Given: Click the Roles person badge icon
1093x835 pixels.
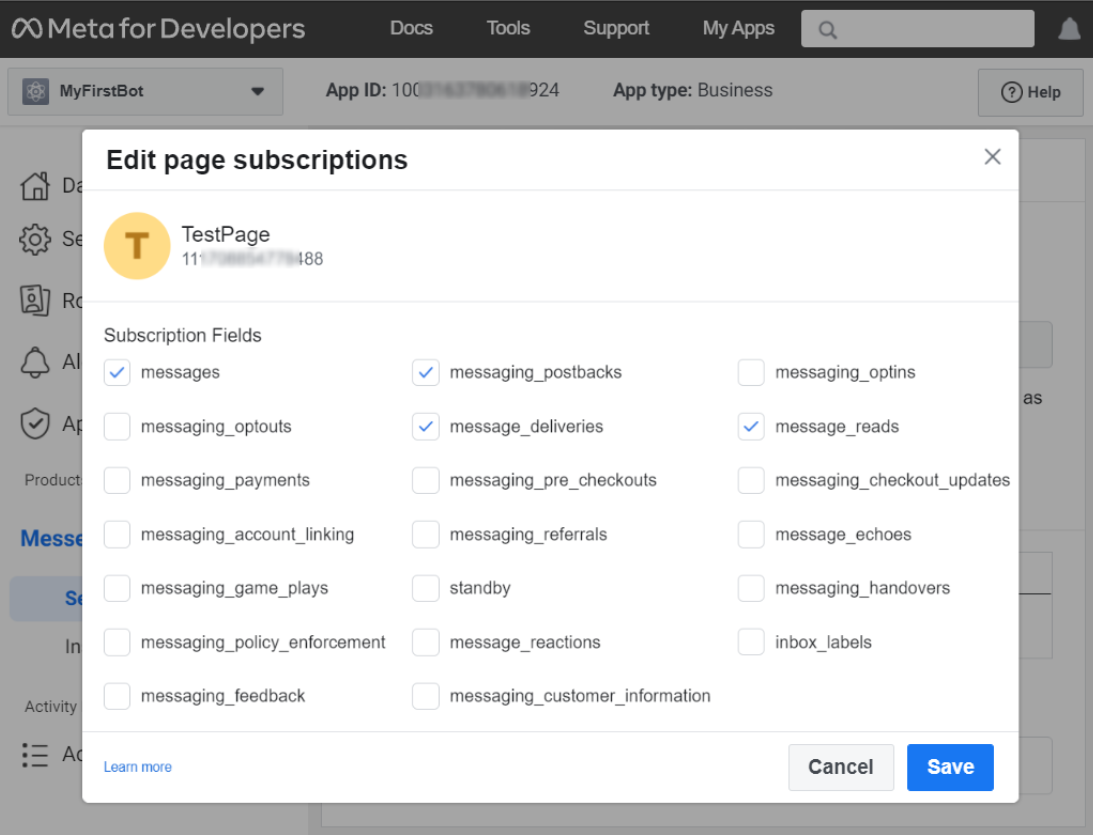Looking at the screenshot, I should click(x=35, y=300).
